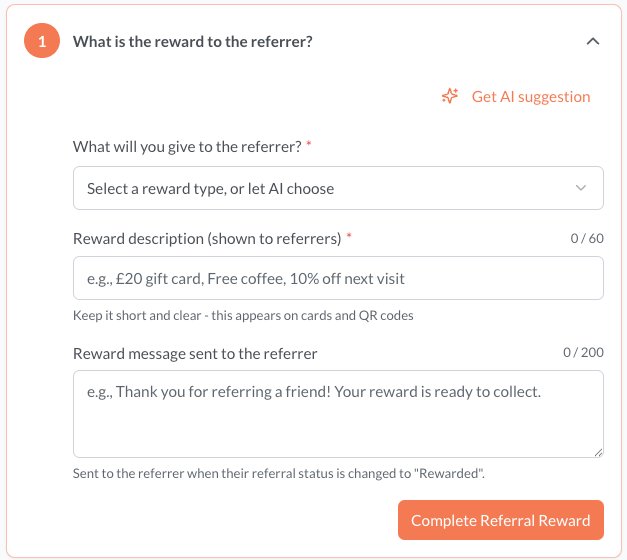This screenshot has width=627, height=560.
Task: Click Get AI suggestion link
Action: (531, 96)
